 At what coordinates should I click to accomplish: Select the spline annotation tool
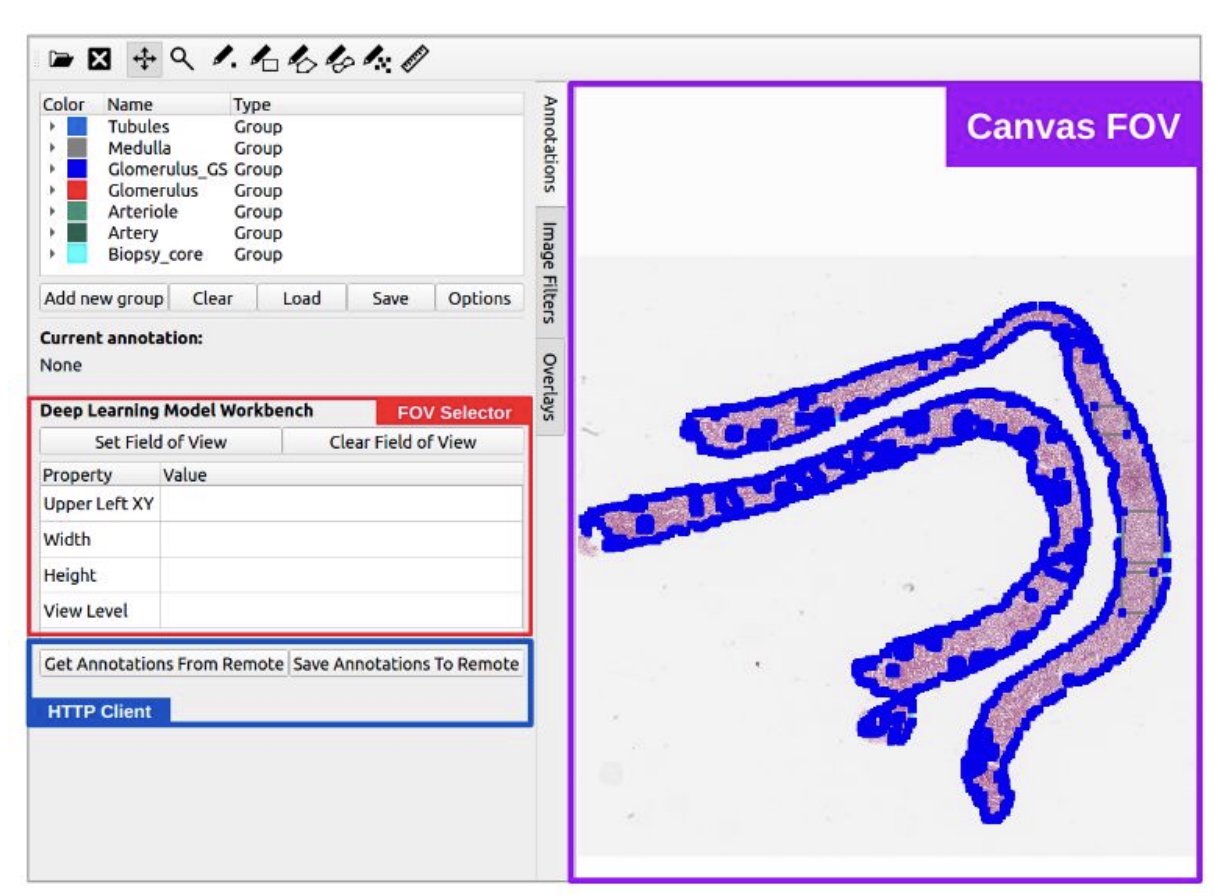[x=340, y=60]
